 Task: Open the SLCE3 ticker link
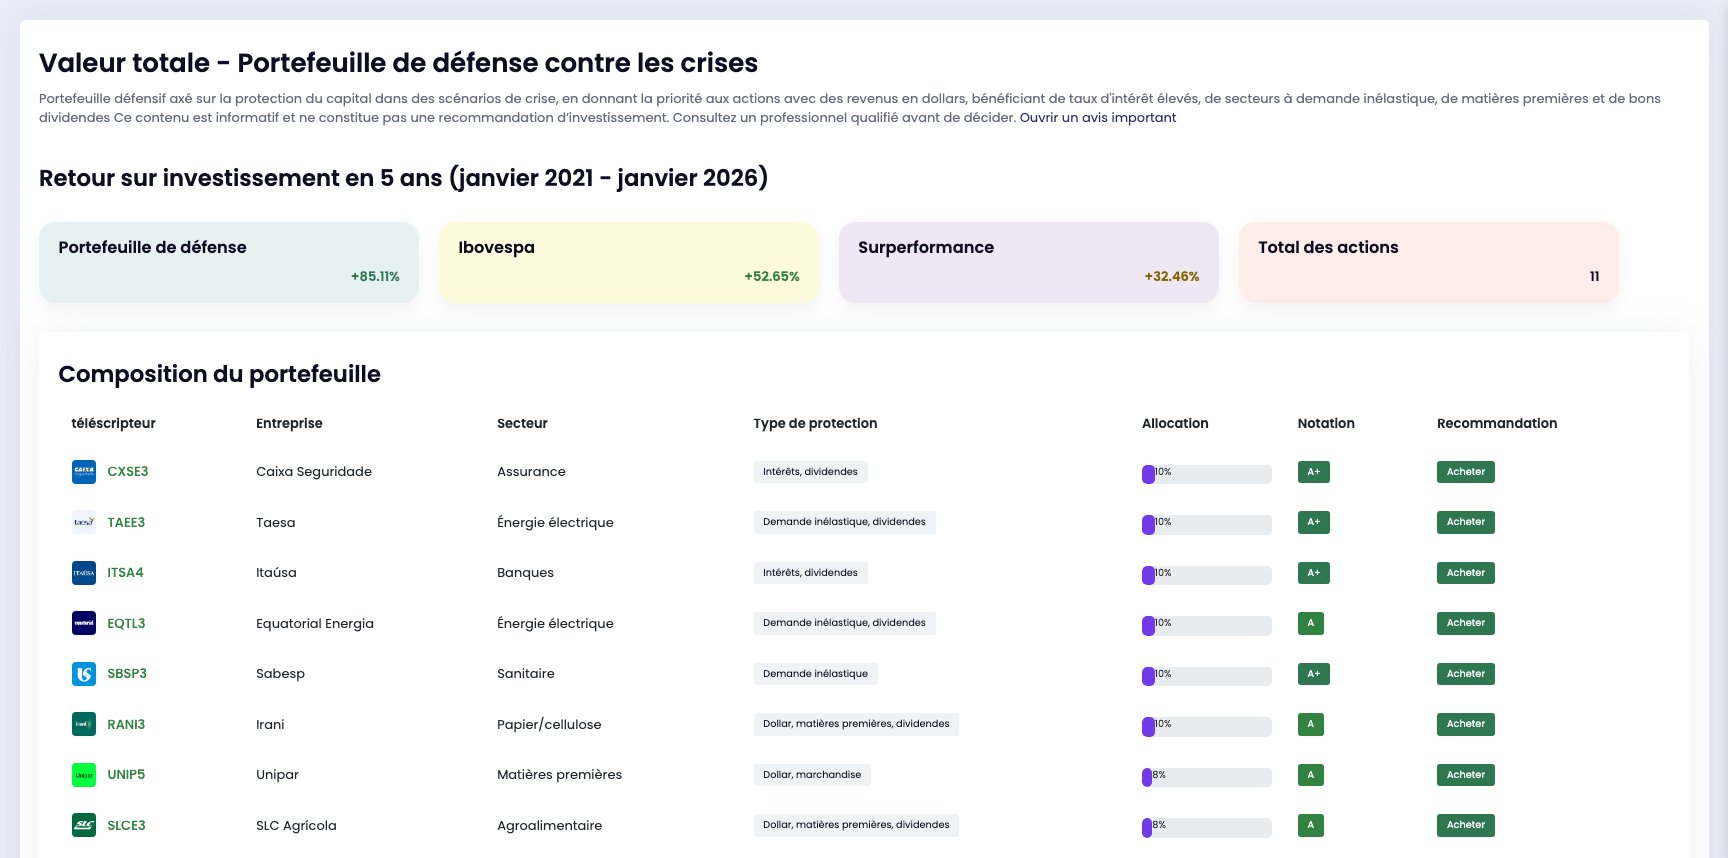(126, 825)
